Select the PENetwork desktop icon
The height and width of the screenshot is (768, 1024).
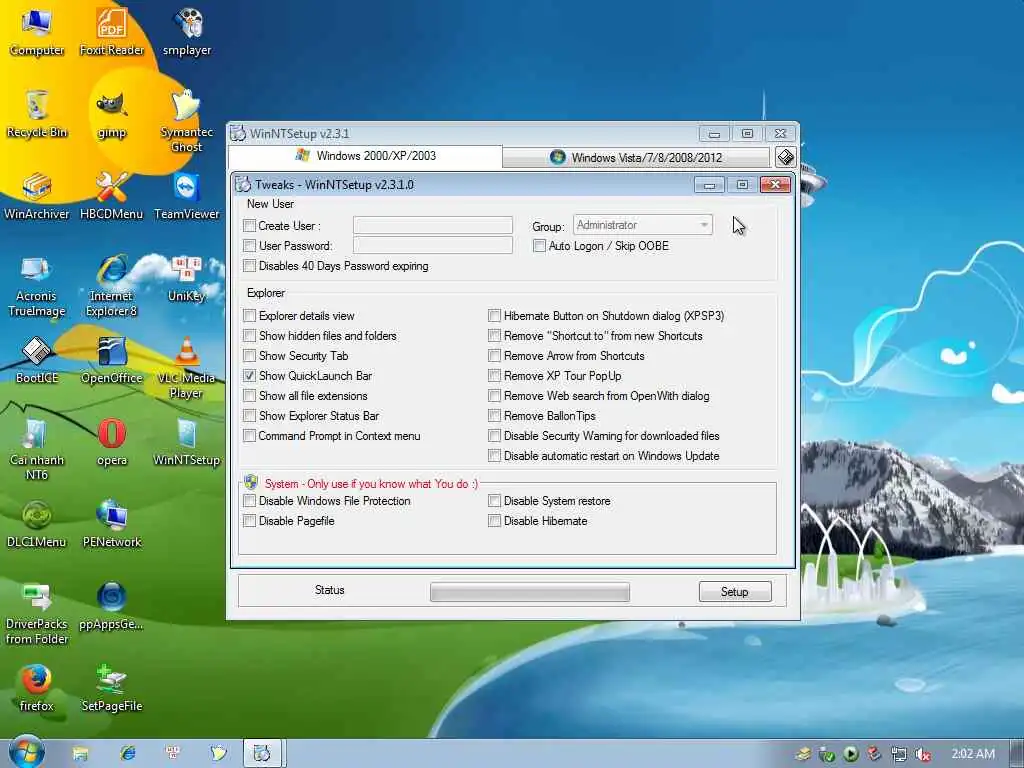[112, 524]
